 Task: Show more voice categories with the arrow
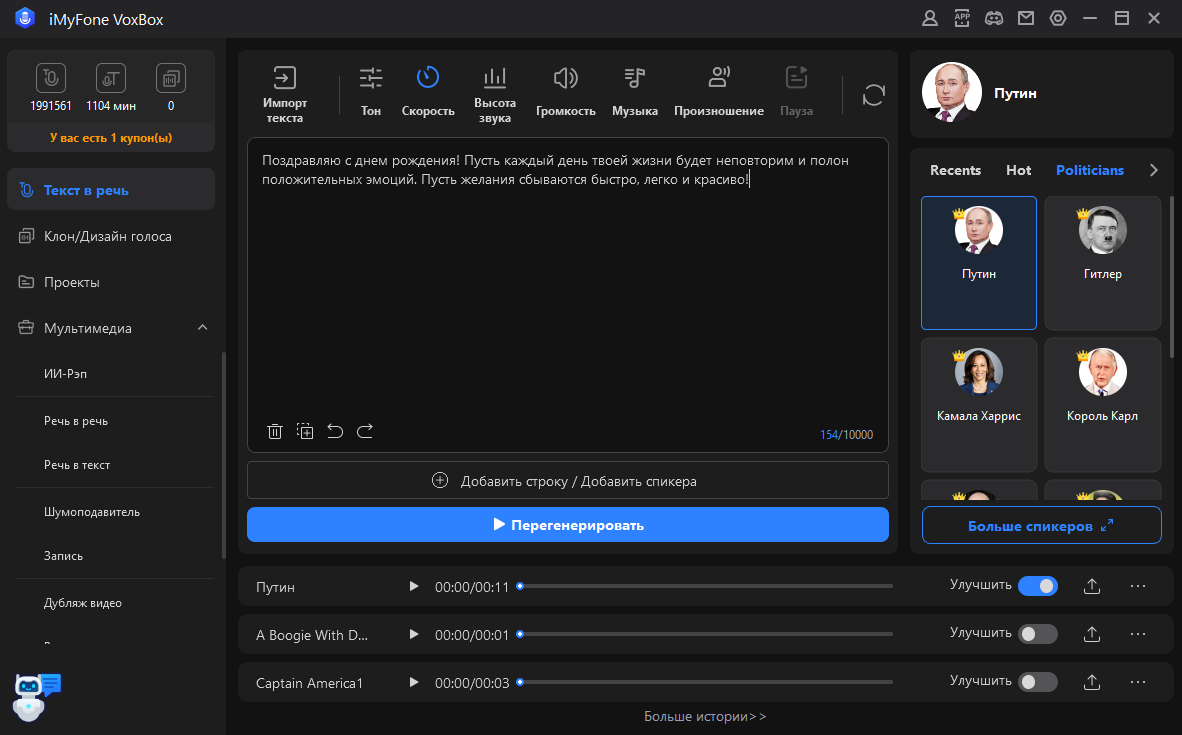pyautogui.click(x=1153, y=170)
